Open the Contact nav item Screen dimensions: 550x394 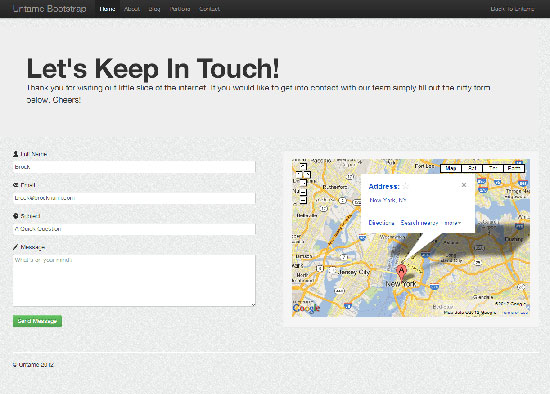[209, 9]
